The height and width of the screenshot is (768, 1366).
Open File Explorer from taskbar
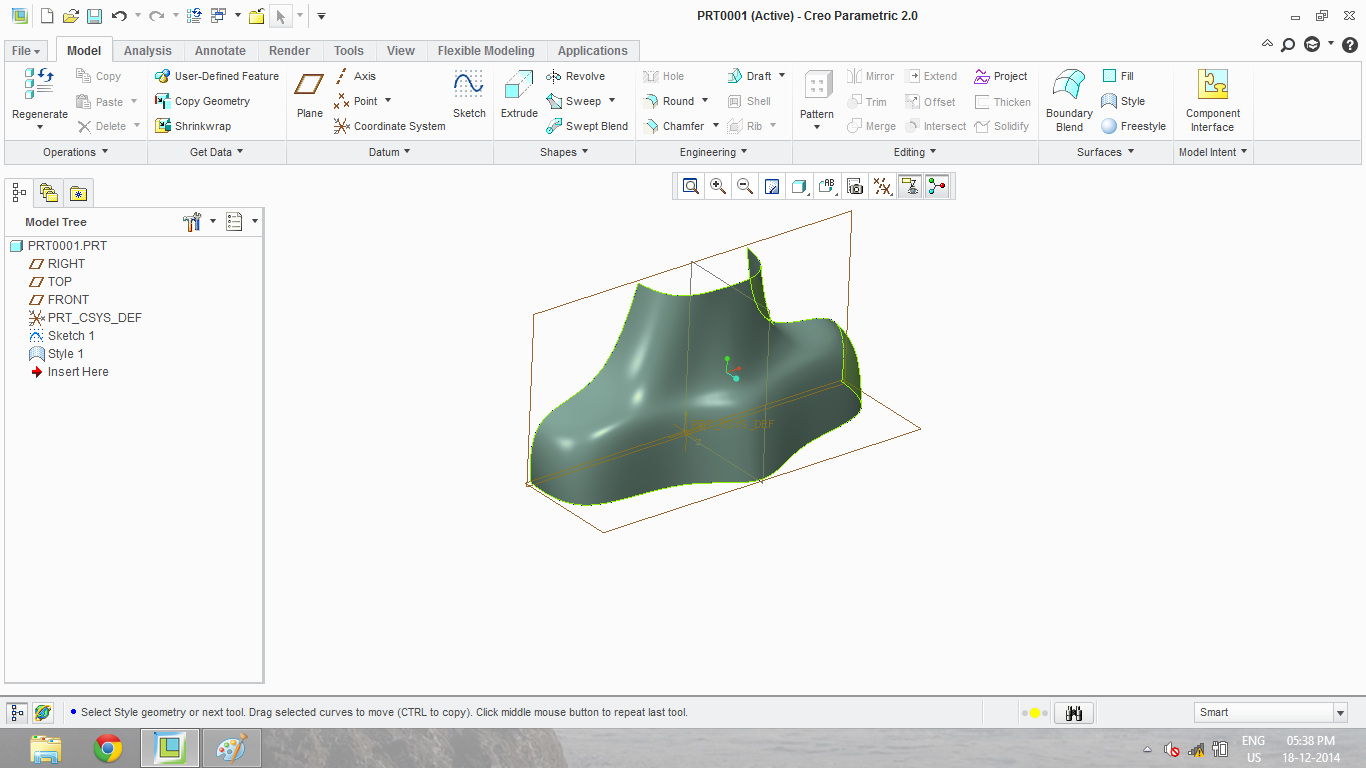46,748
